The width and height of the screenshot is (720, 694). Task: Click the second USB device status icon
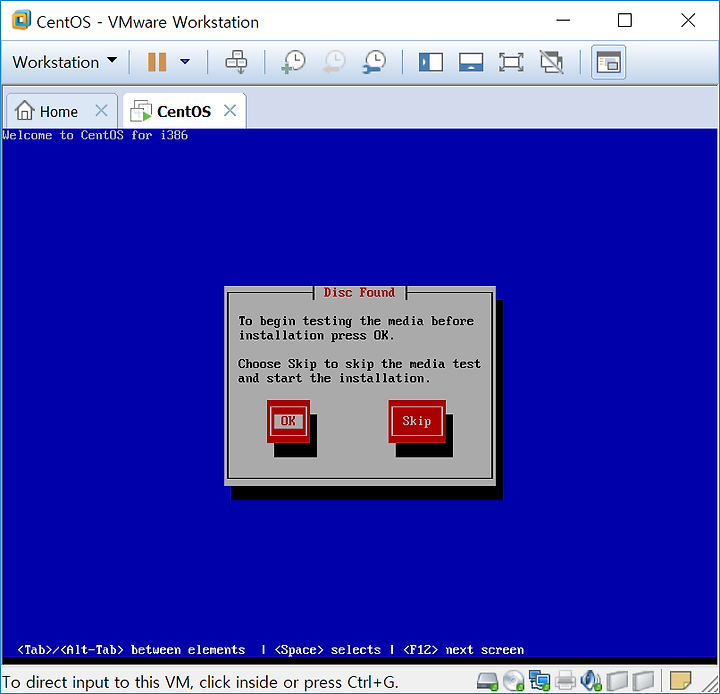pyautogui.click(x=643, y=681)
